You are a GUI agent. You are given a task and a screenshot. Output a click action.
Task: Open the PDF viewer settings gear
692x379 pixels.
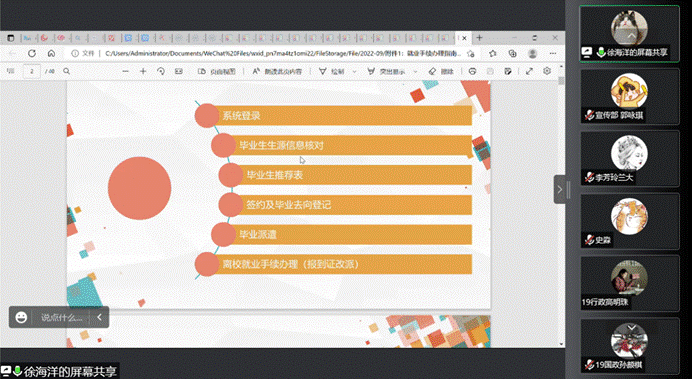pyautogui.click(x=547, y=71)
